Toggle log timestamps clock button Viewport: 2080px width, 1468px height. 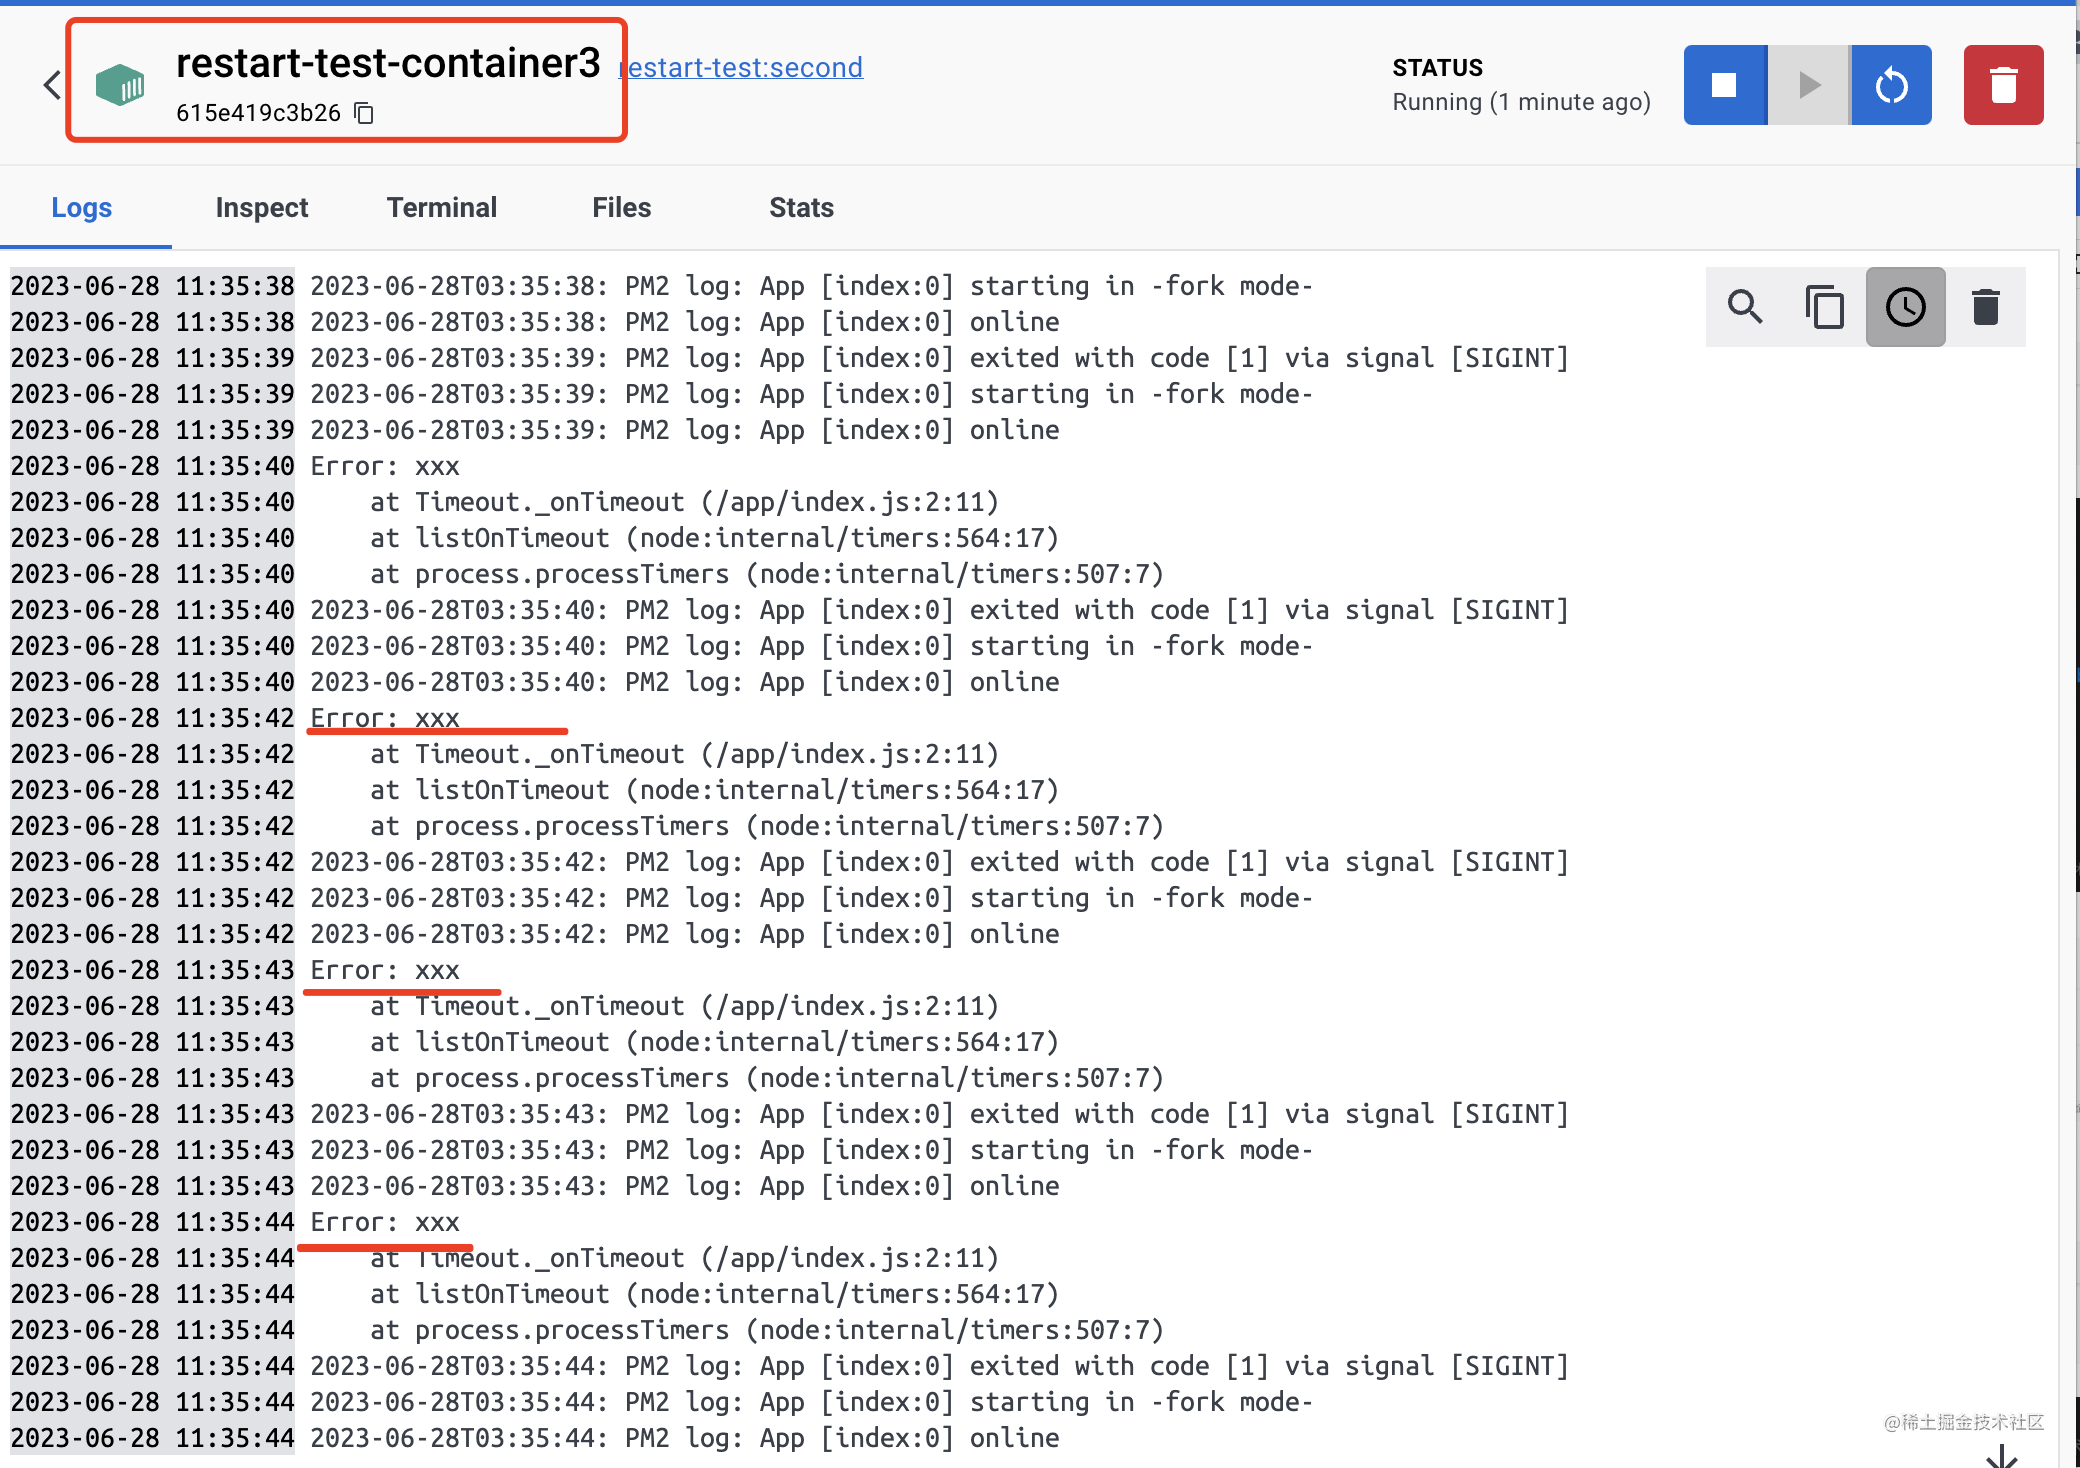pos(1905,307)
